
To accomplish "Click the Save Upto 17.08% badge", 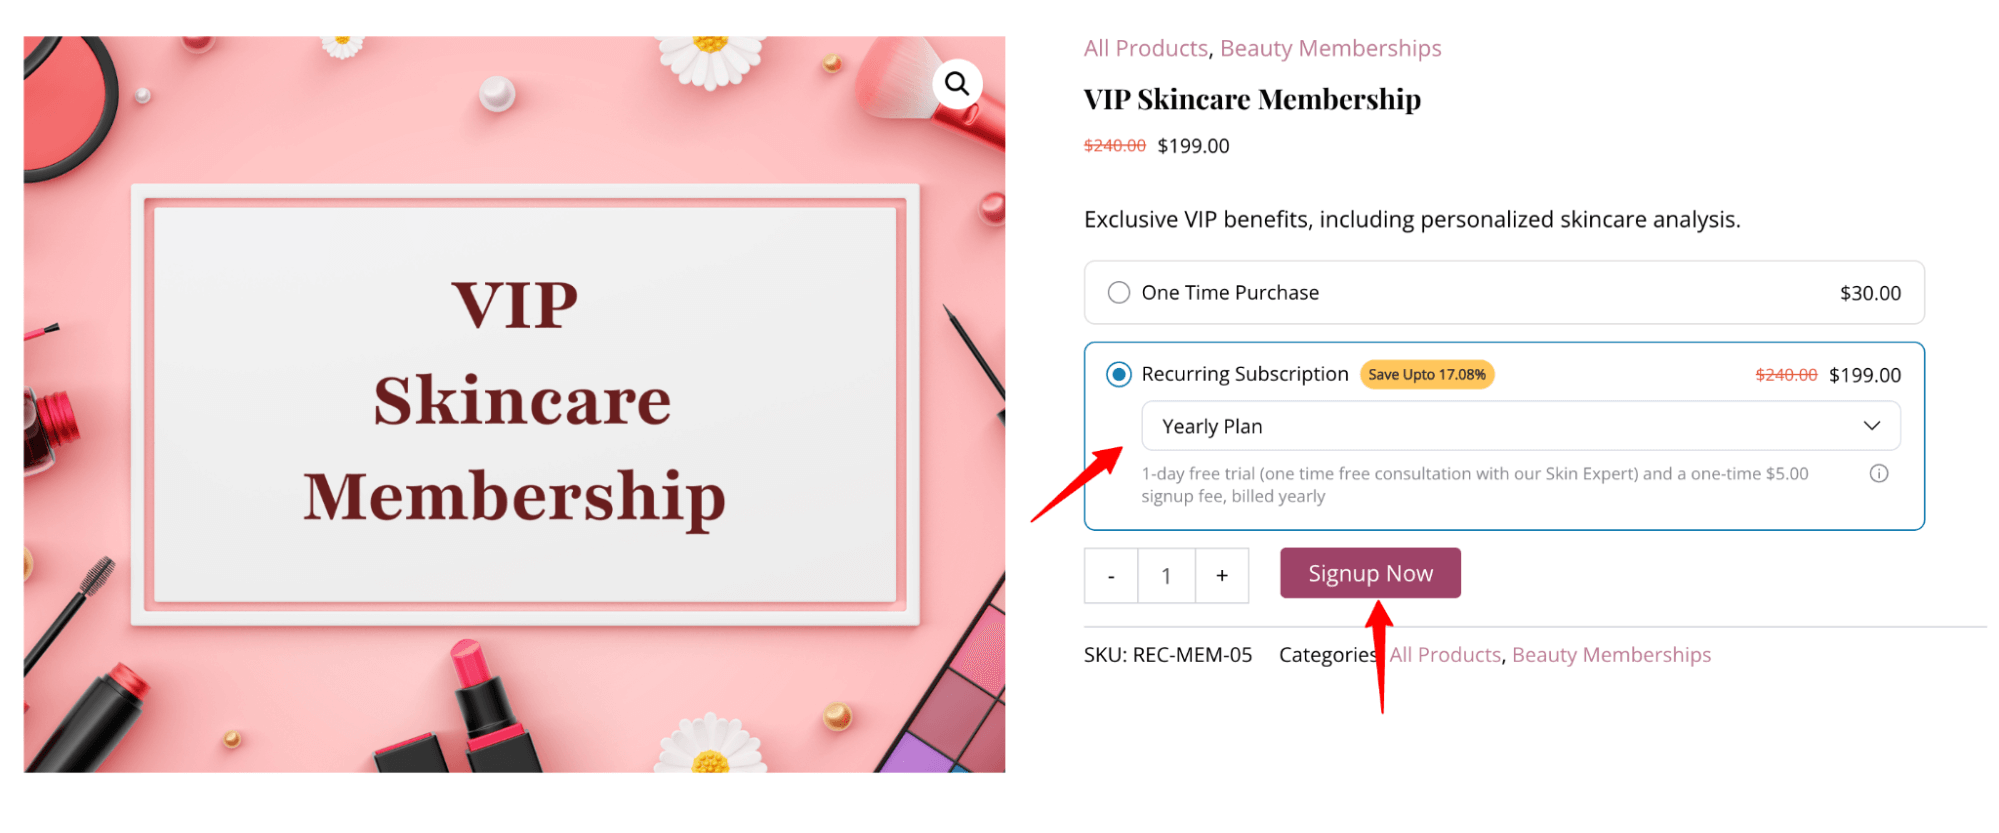I will (x=1427, y=374).
